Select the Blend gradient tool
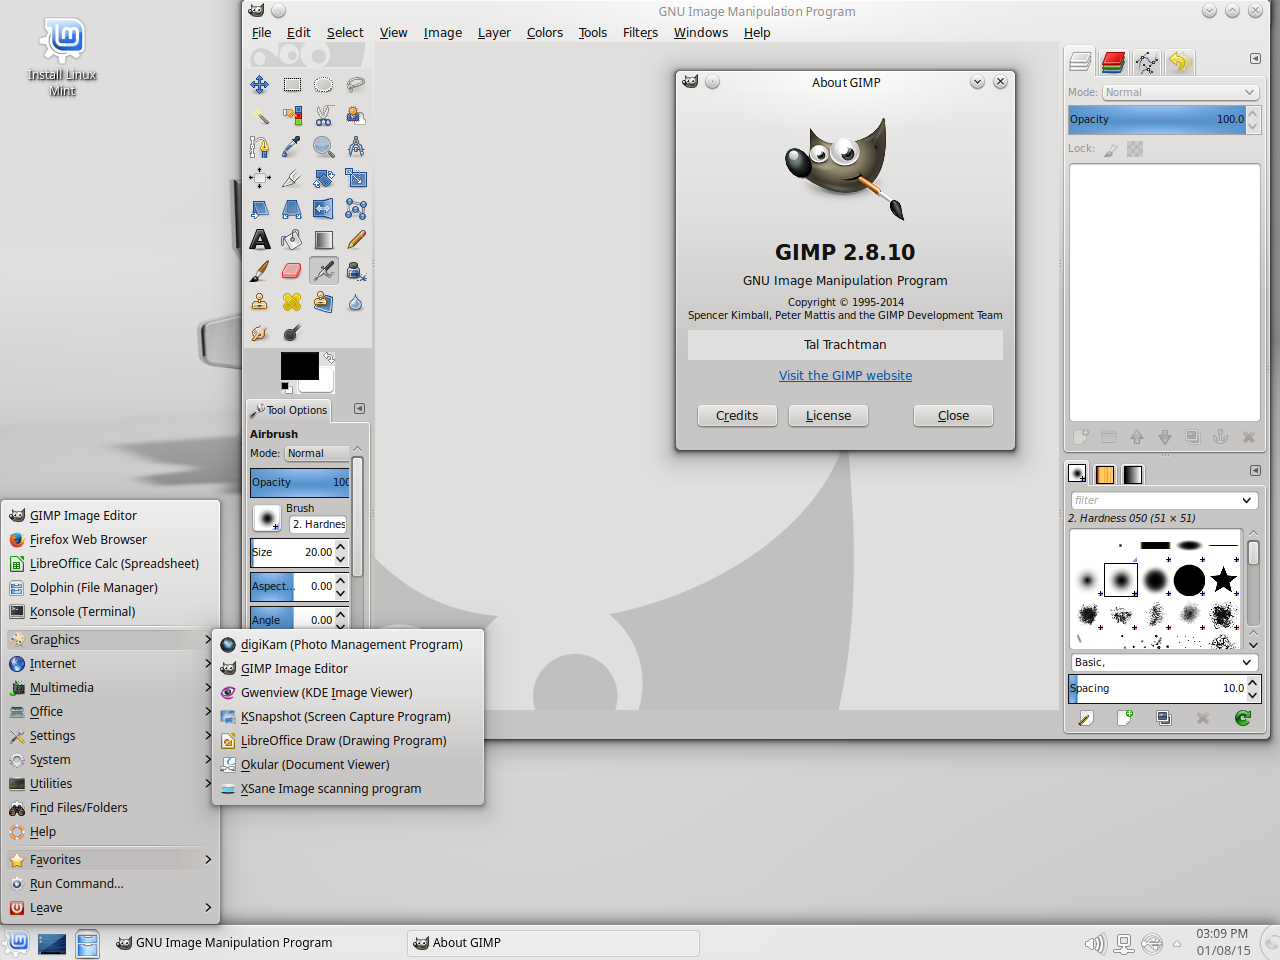 pyautogui.click(x=324, y=240)
